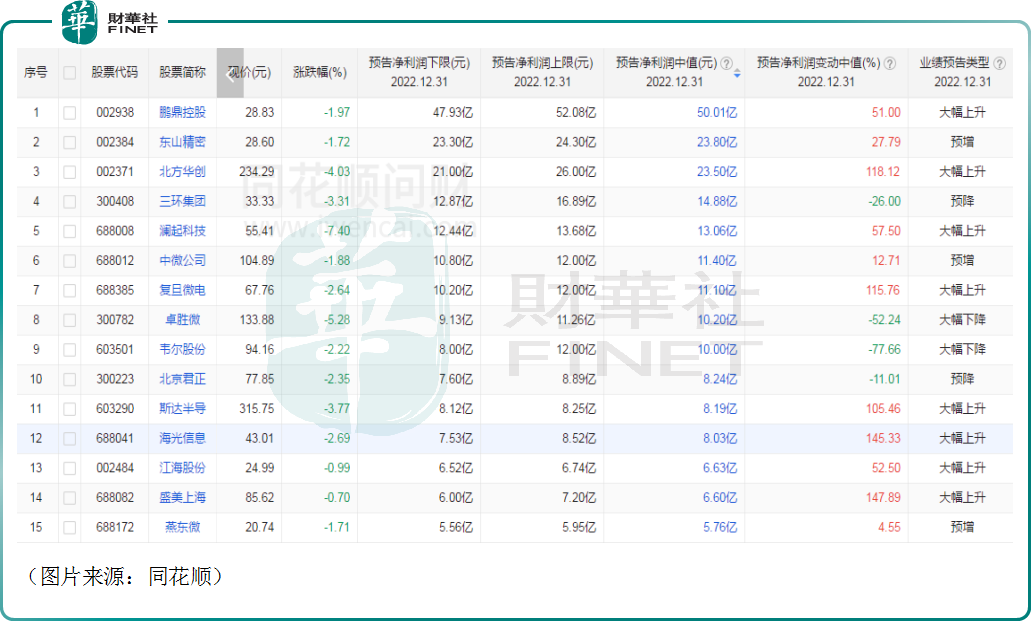Screen dimensions: 1031x641
Task: Check the box for 卓胜微 row
Action: coord(70,320)
